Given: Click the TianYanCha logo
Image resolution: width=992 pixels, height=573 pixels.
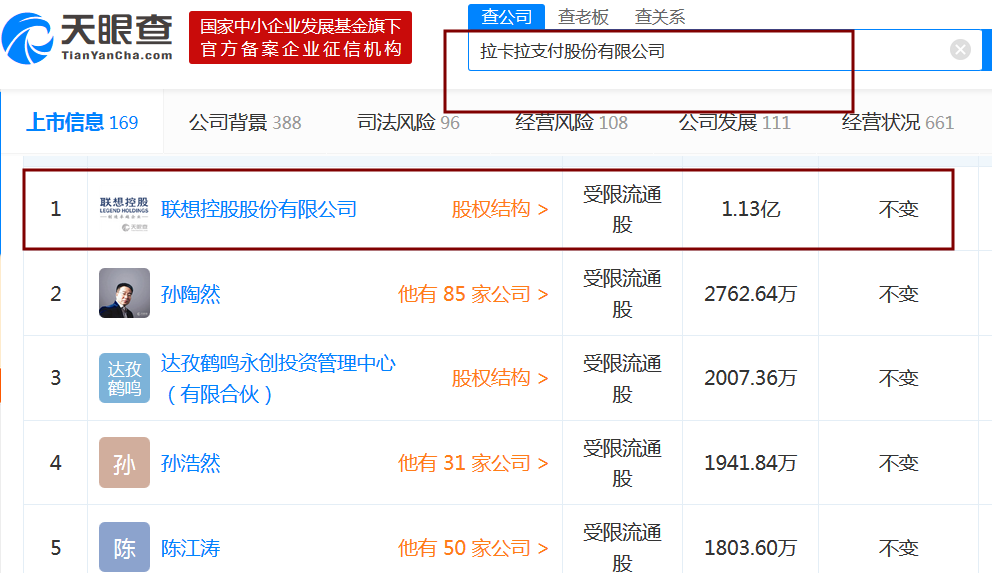Looking at the screenshot, I should click(87, 38).
